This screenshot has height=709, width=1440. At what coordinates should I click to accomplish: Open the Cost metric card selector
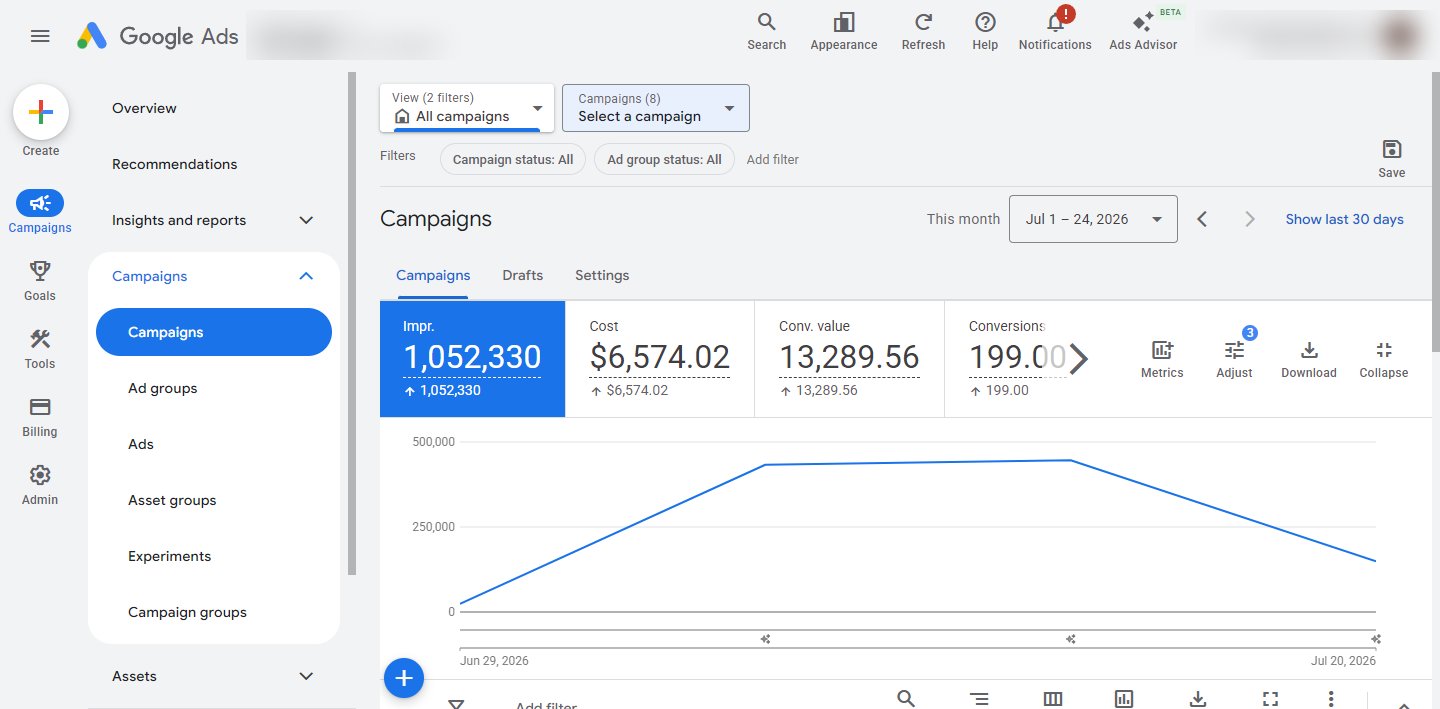pyautogui.click(x=660, y=358)
